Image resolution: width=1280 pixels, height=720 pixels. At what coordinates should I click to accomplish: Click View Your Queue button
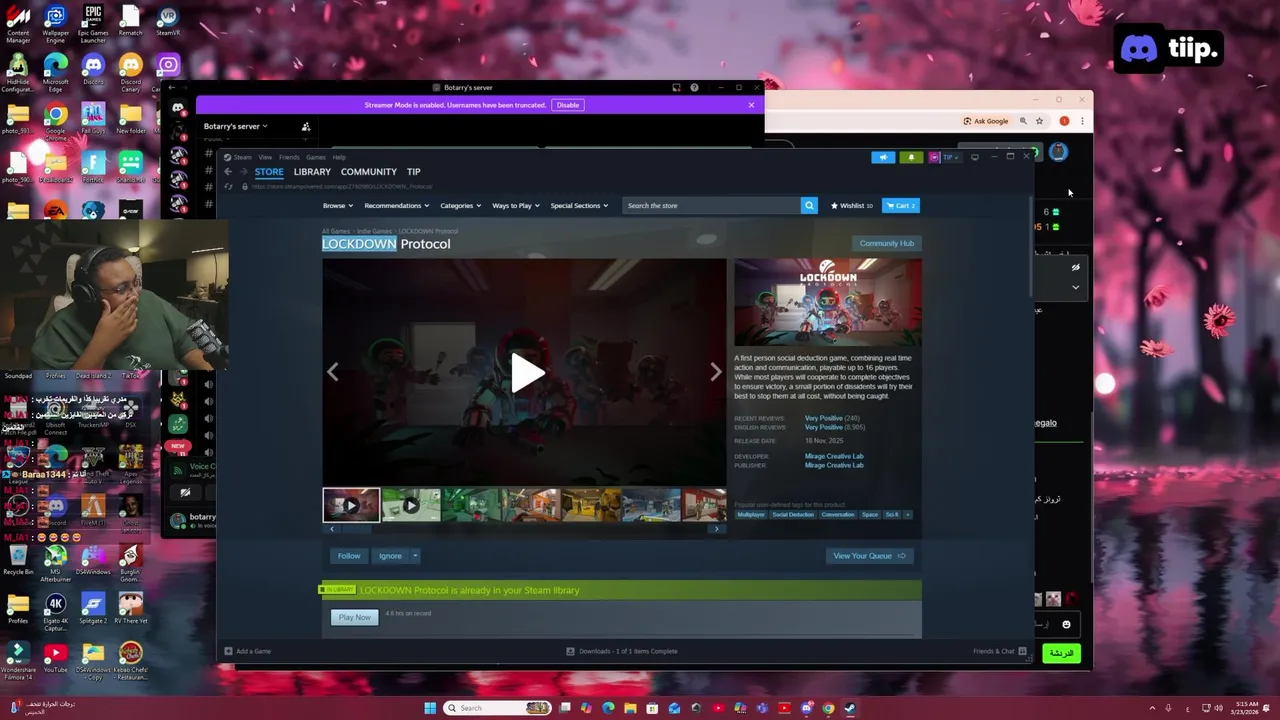click(869, 556)
